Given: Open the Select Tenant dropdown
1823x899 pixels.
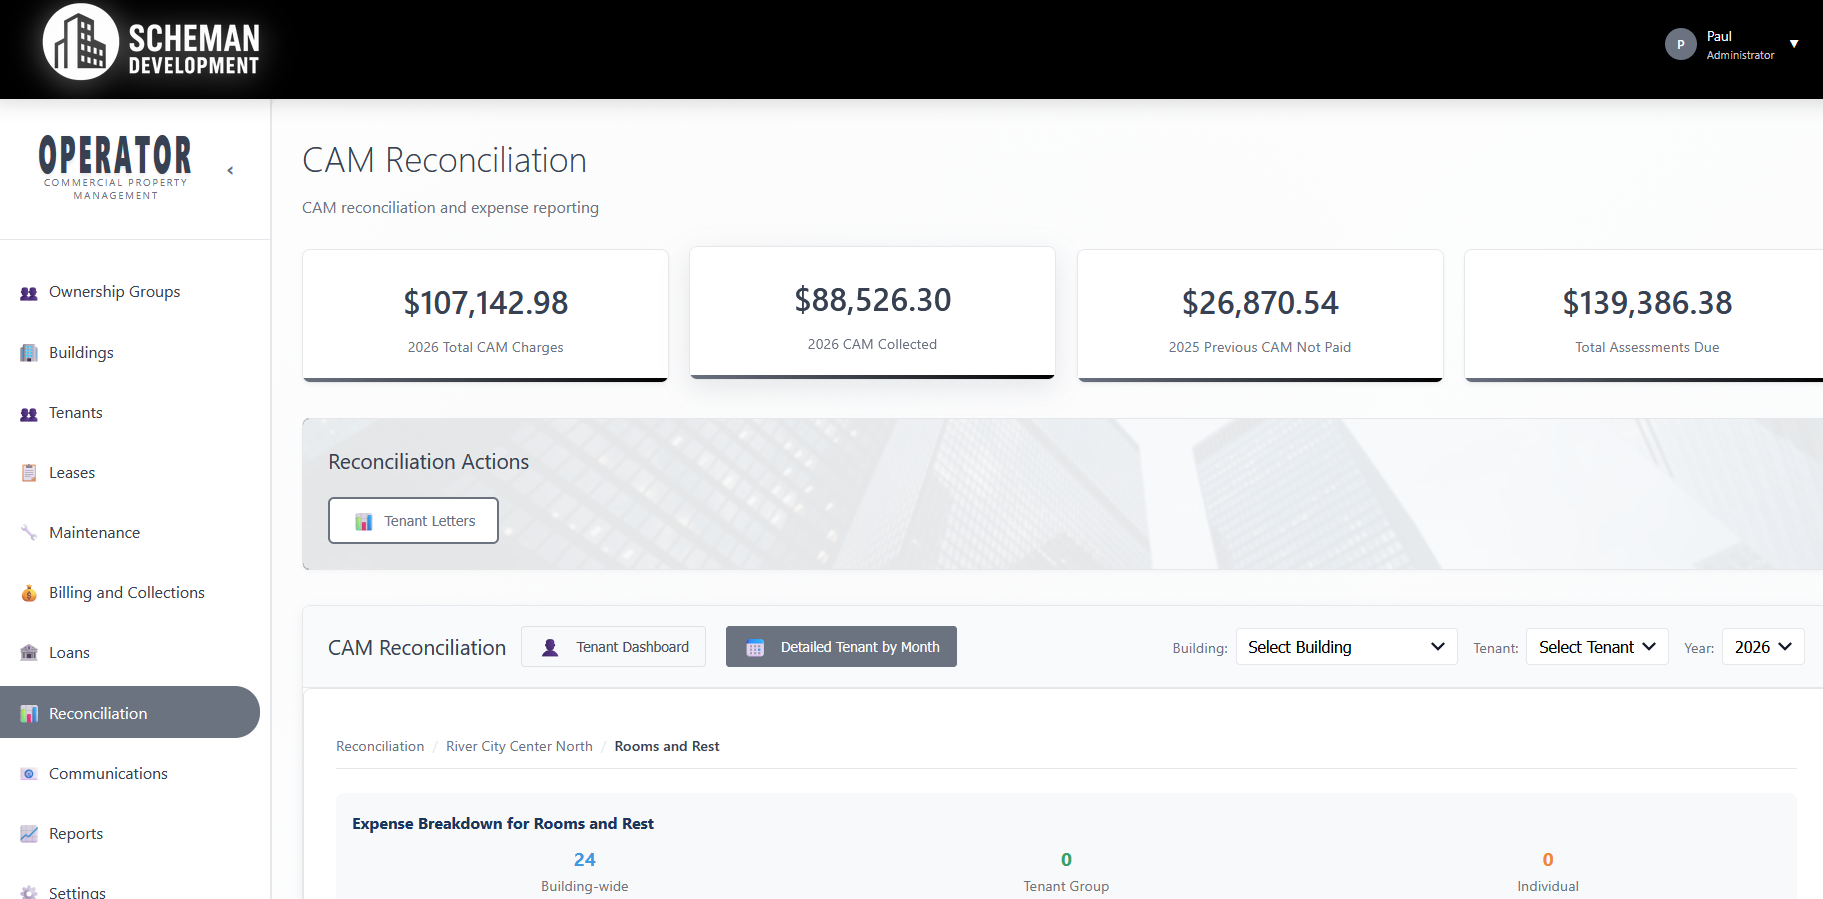Looking at the screenshot, I should (1596, 647).
